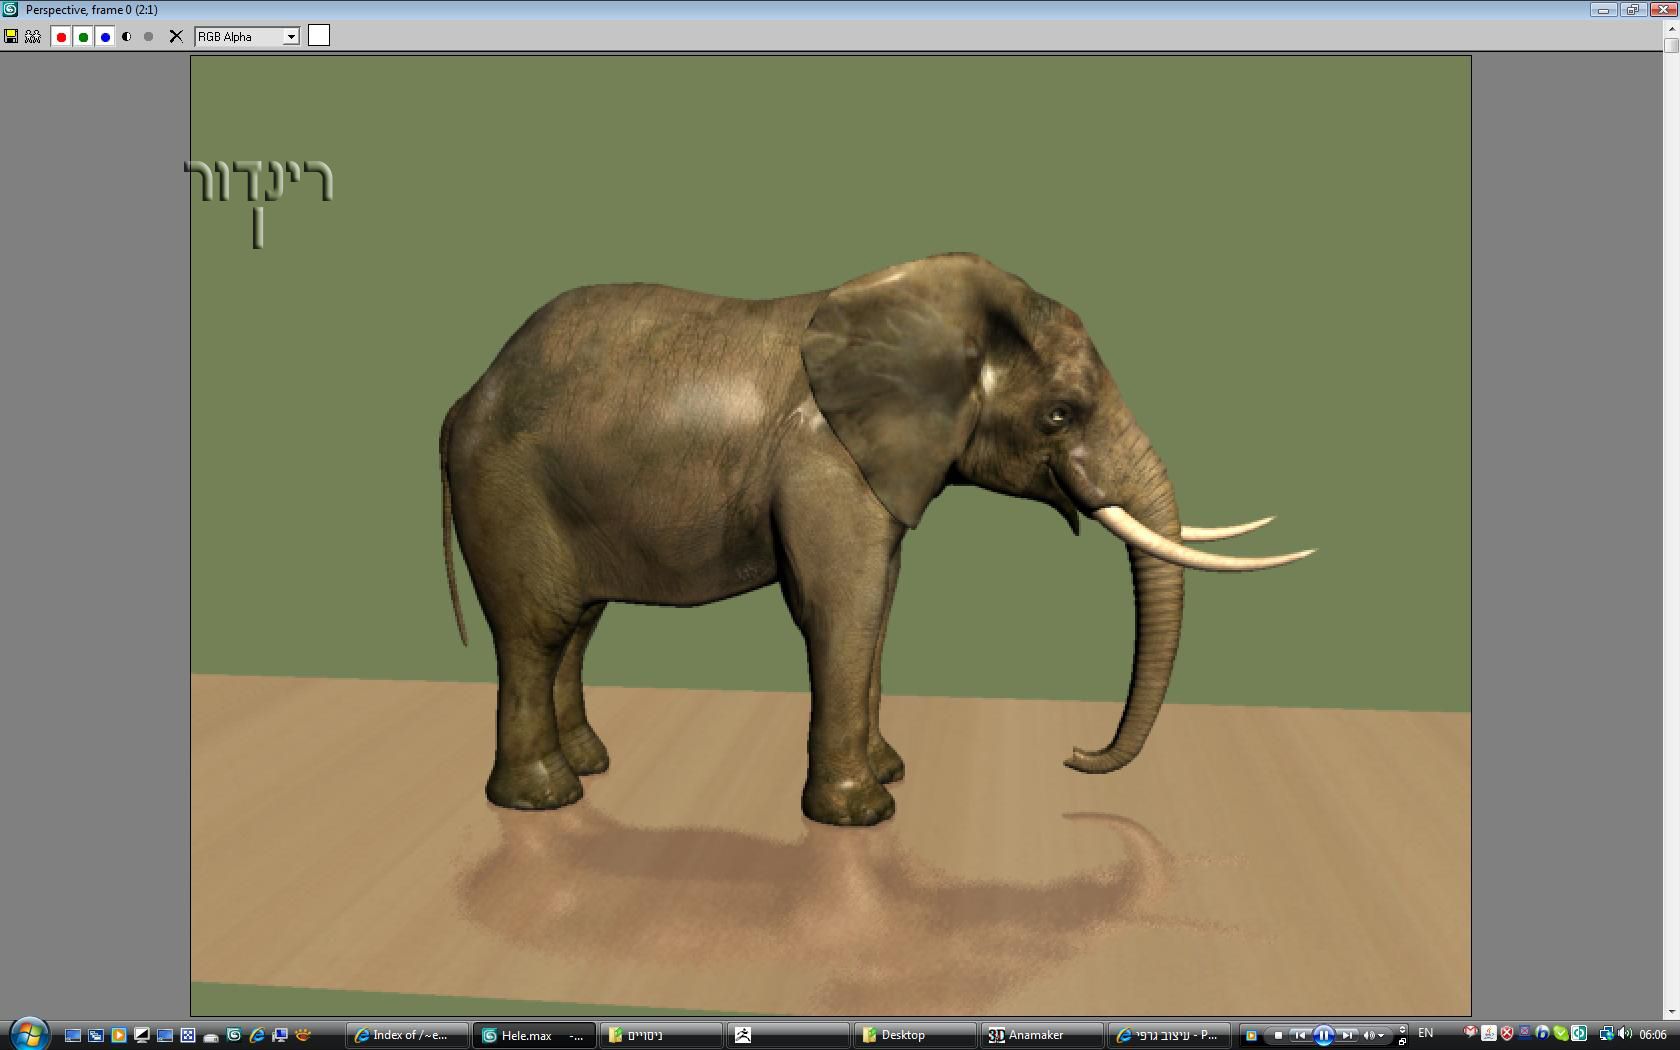Open Index of taskbar browser window
The height and width of the screenshot is (1050, 1680).
(x=408, y=1035)
